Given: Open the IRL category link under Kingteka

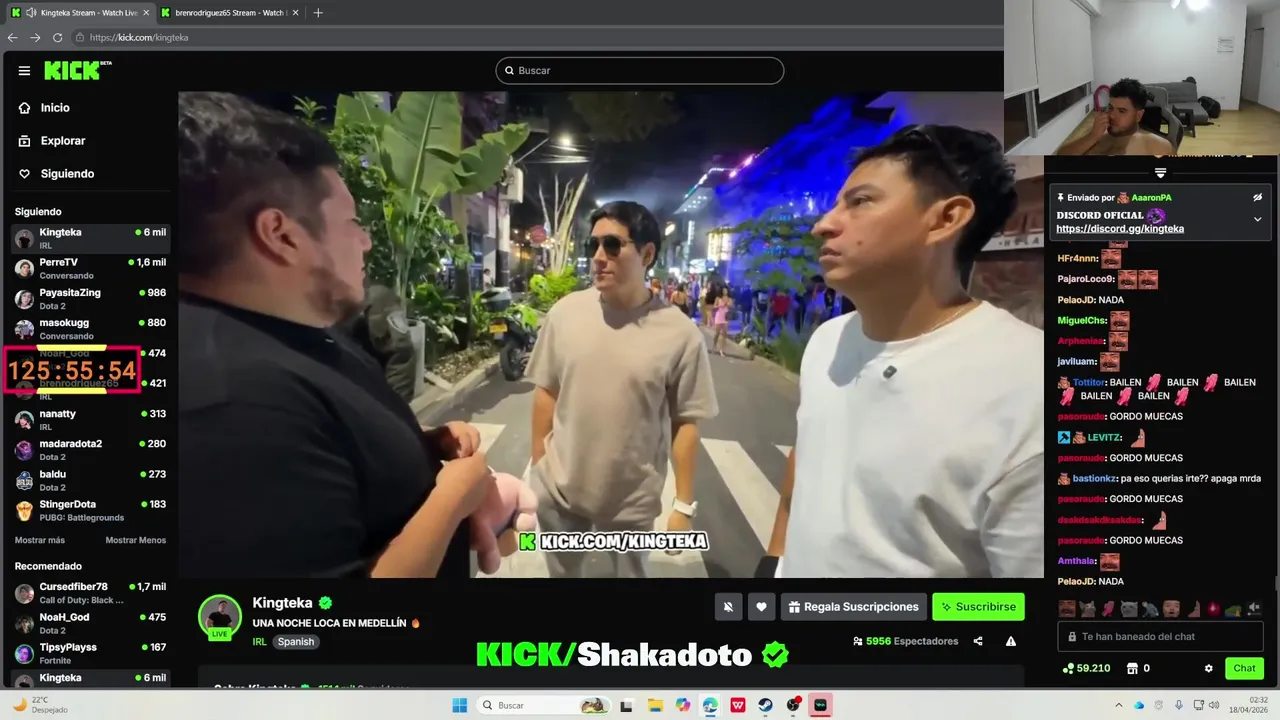Looking at the screenshot, I should pyautogui.click(x=259, y=642).
